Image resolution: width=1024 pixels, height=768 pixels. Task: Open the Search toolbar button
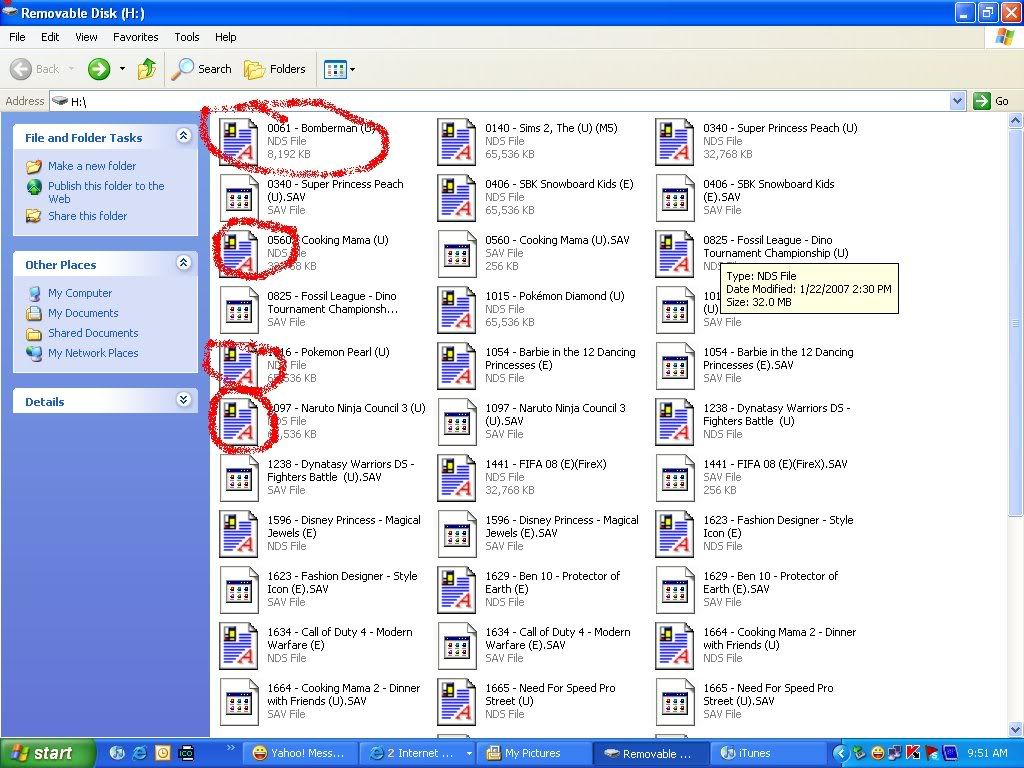click(202, 69)
